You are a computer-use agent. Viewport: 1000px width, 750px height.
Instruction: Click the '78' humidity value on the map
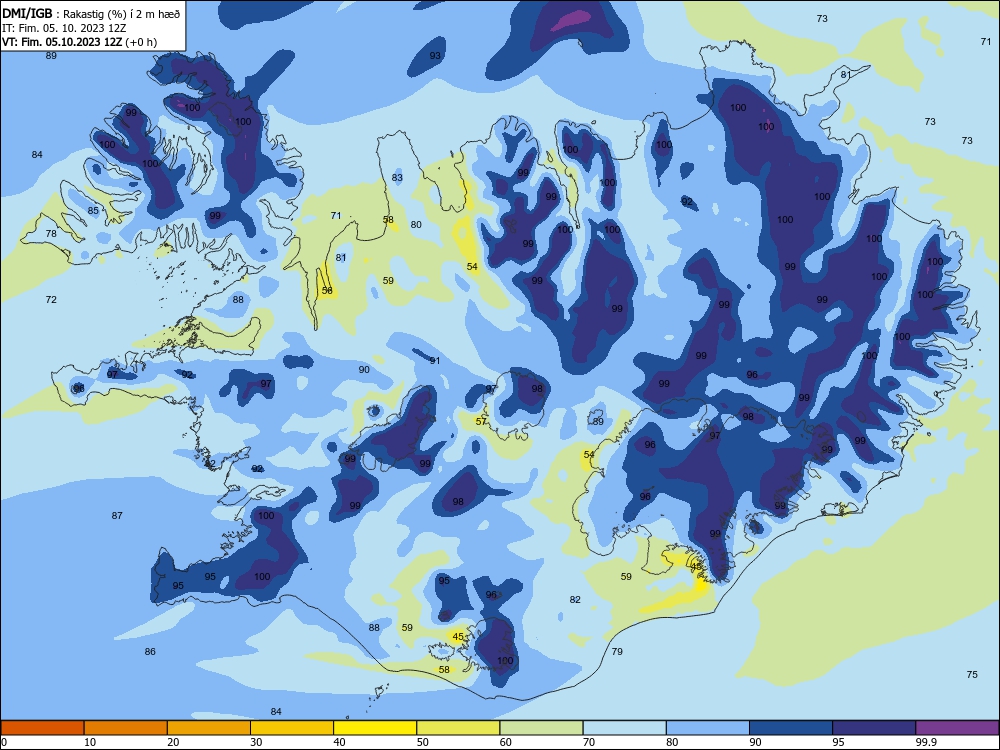pyautogui.click(x=51, y=233)
